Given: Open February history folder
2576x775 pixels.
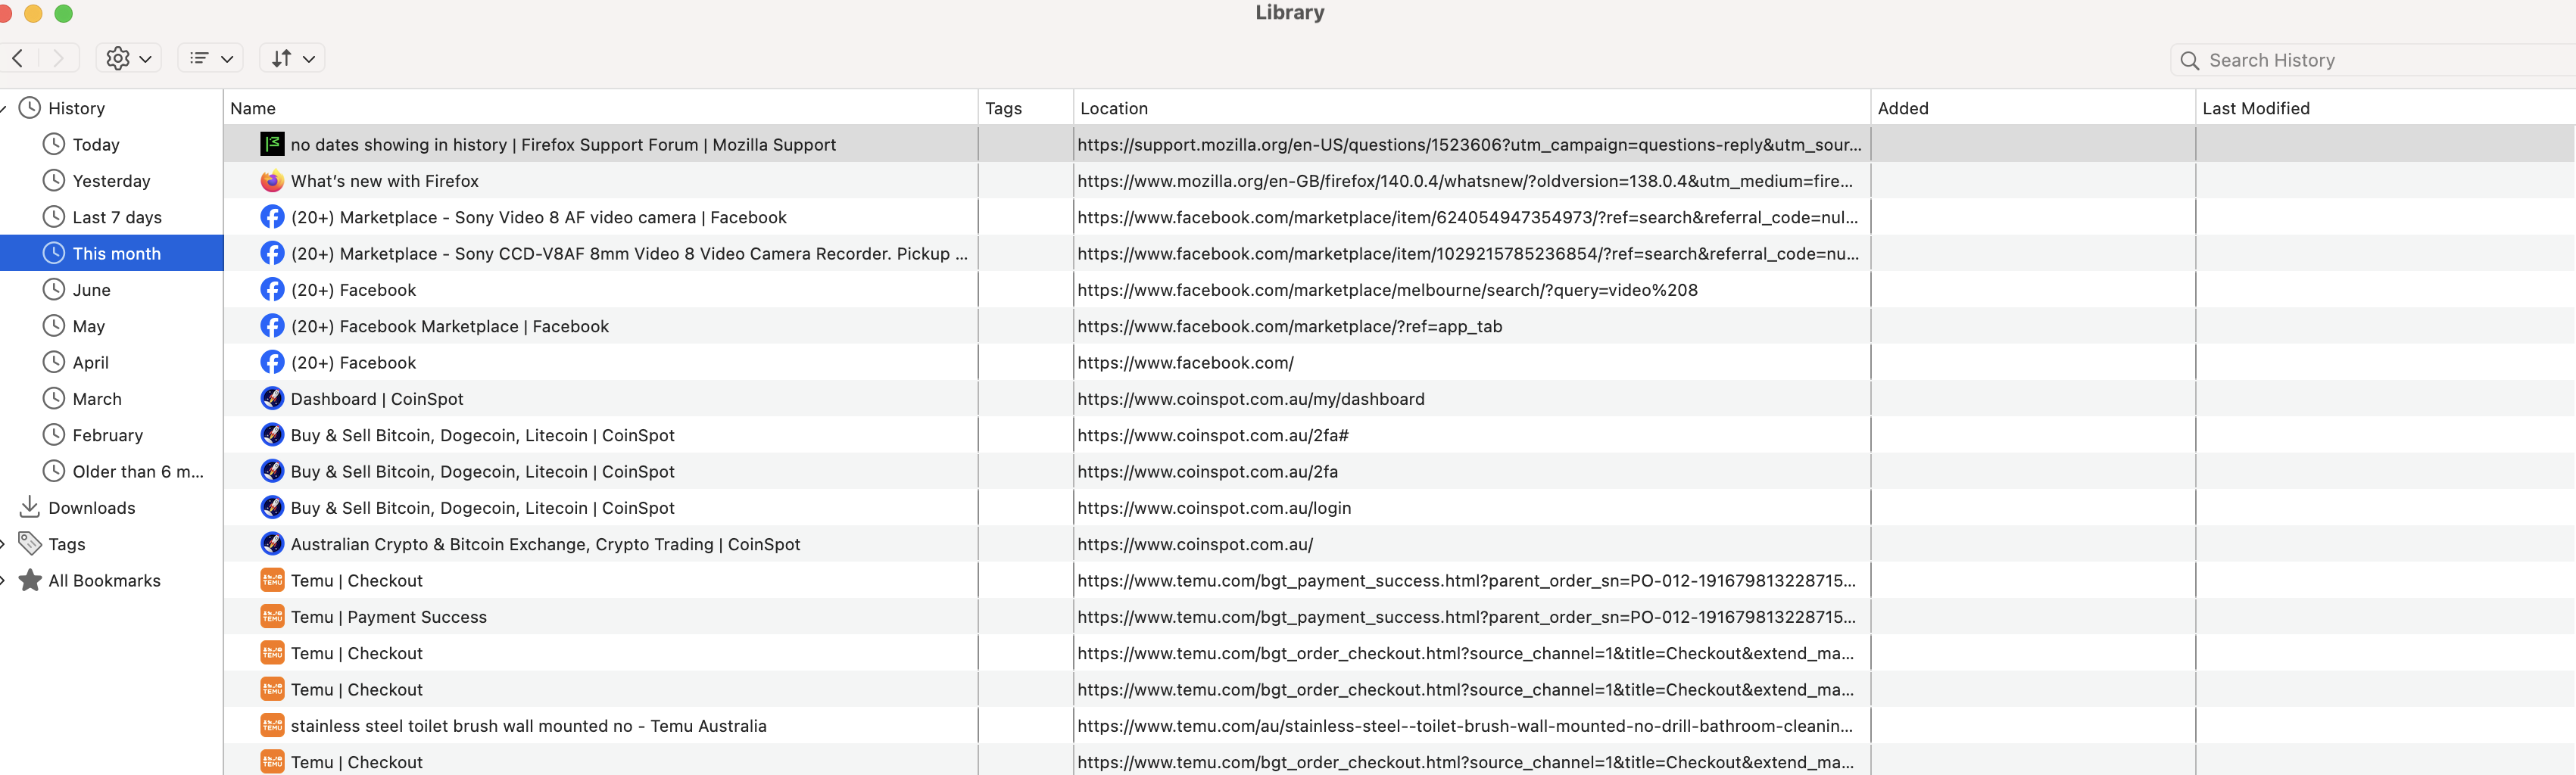Looking at the screenshot, I should pos(107,435).
